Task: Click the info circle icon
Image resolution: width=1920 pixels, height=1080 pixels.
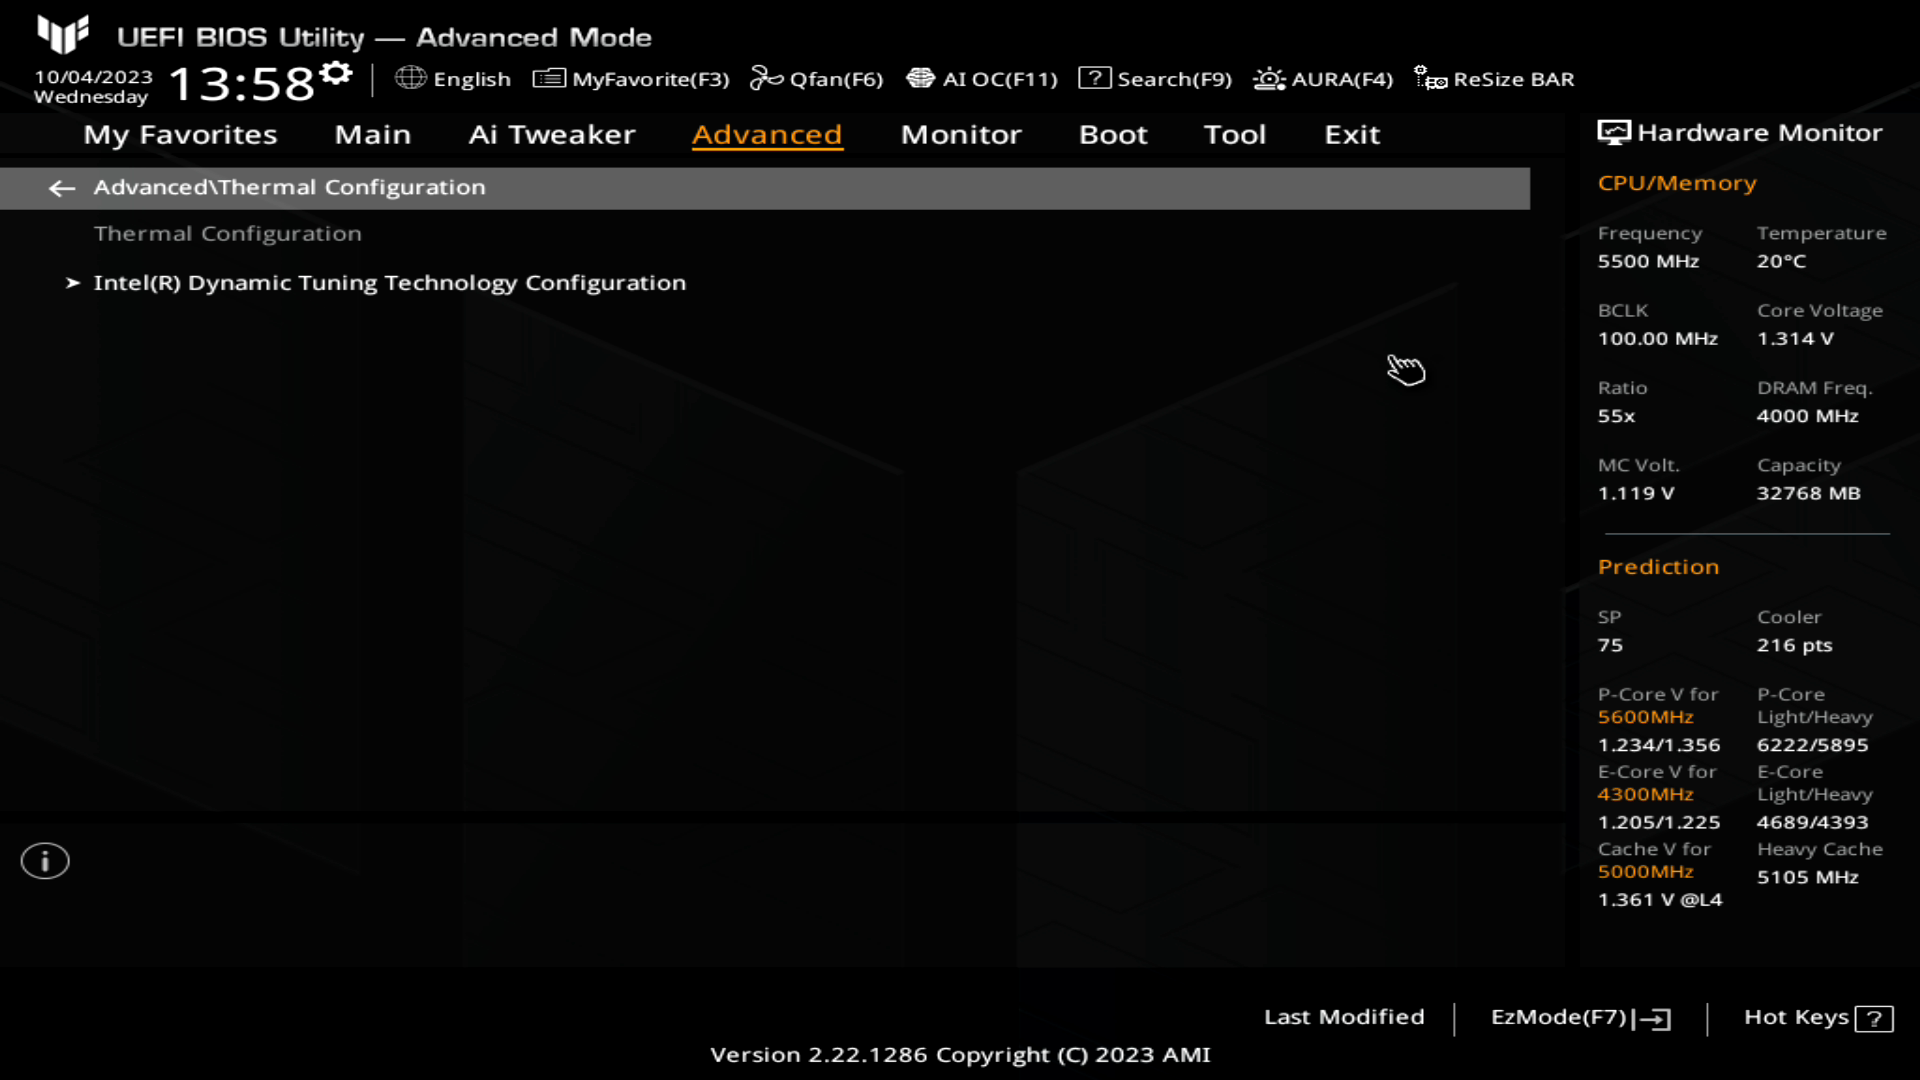Action: click(x=45, y=861)
